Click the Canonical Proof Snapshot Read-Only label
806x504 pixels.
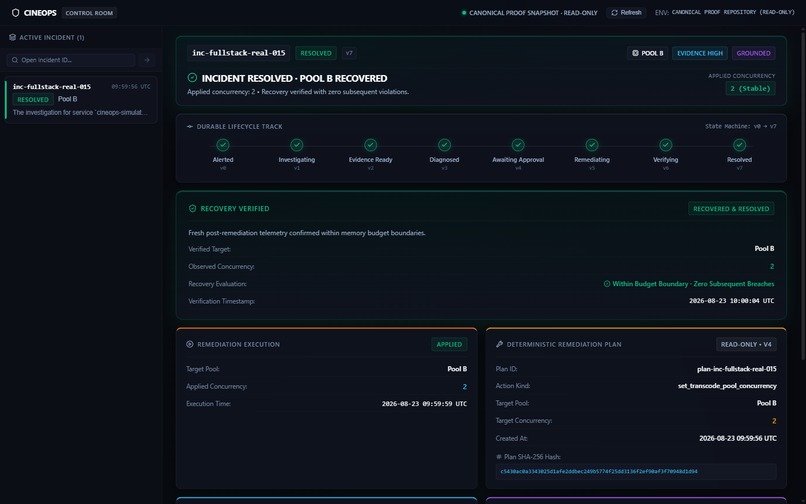[x=533, y=13]
